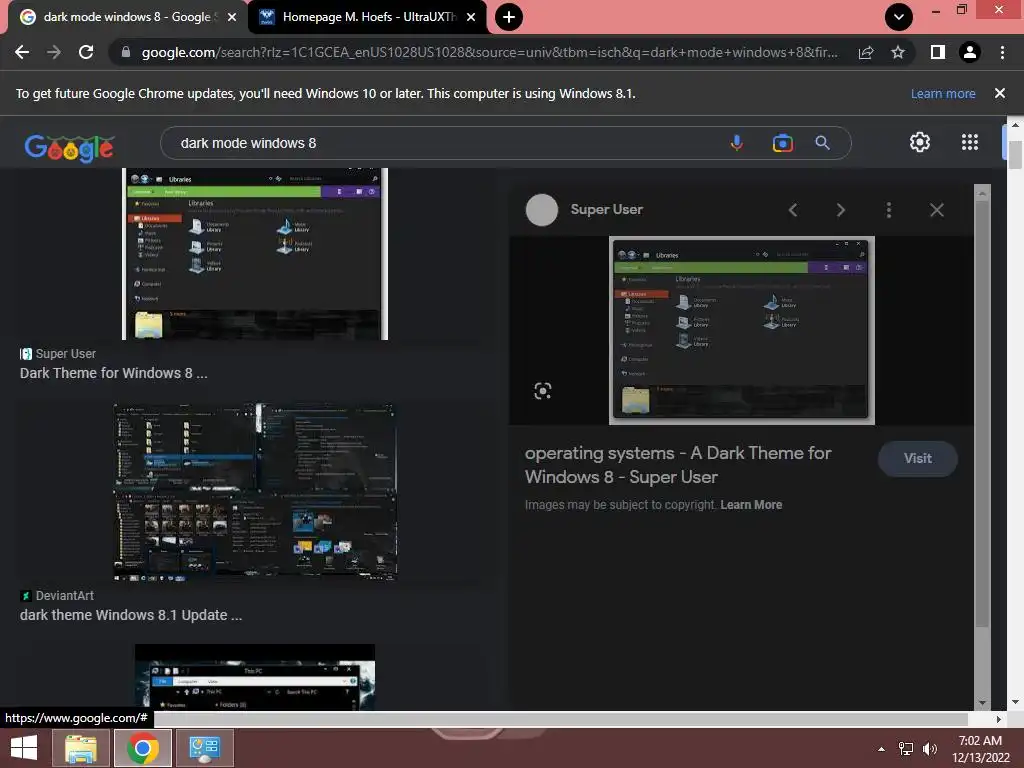This screenshot has height=768, width=1024.
Task: Open the enlarged preview image
Action: point(741,330)
